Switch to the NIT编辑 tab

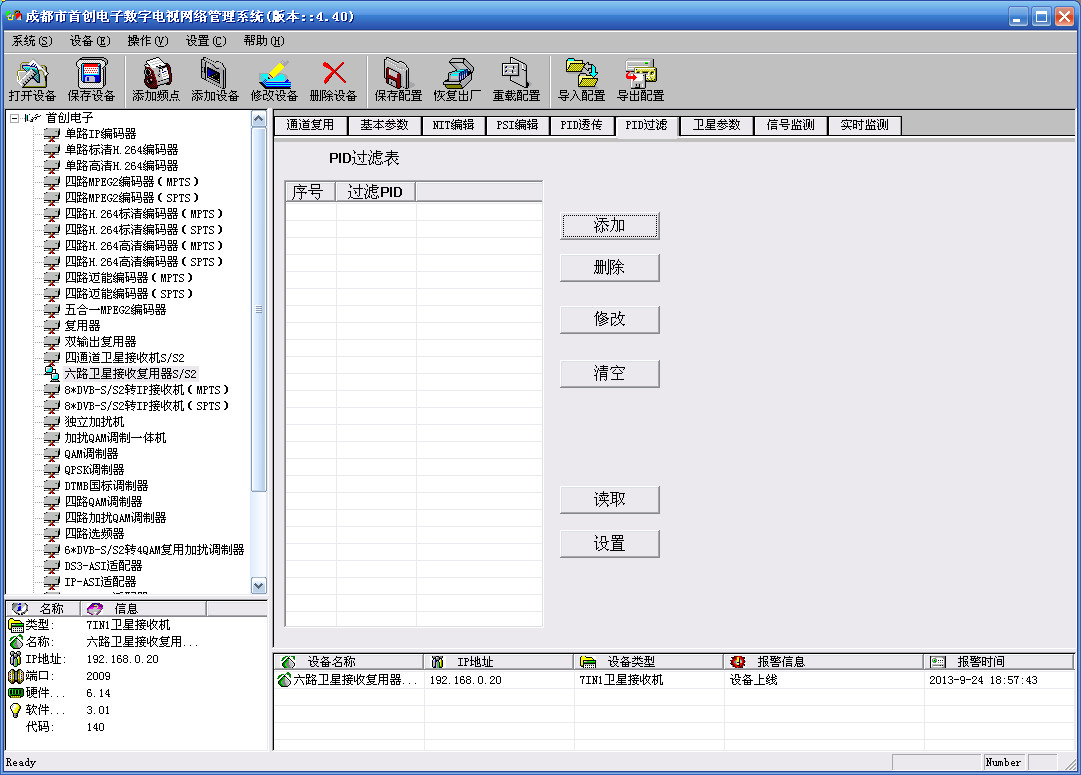point(453,125)
